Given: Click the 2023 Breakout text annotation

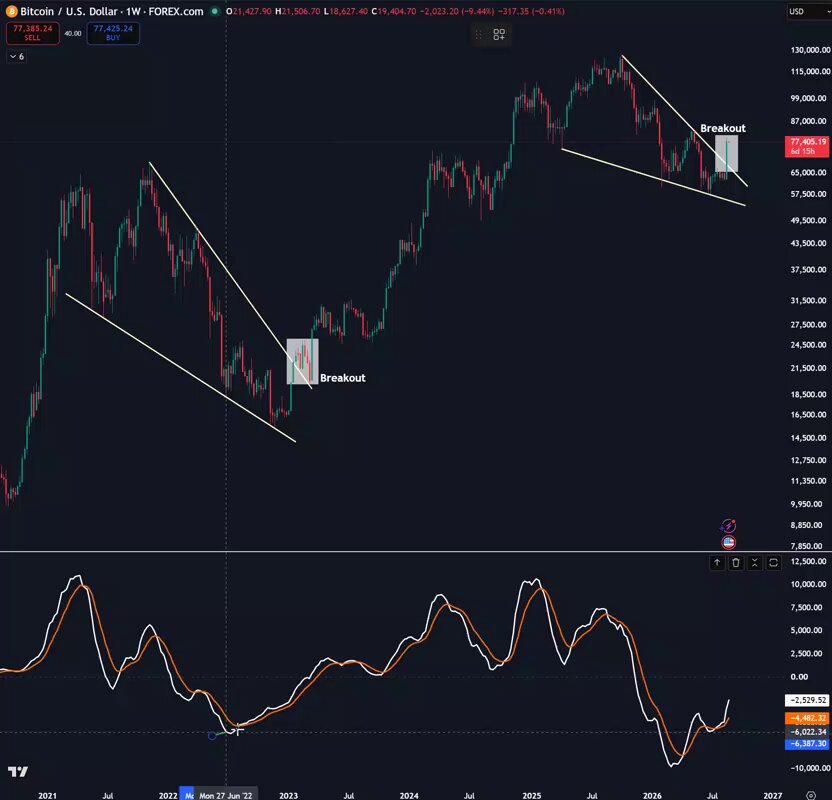Looking at the screenshot, I should [343, 378].
